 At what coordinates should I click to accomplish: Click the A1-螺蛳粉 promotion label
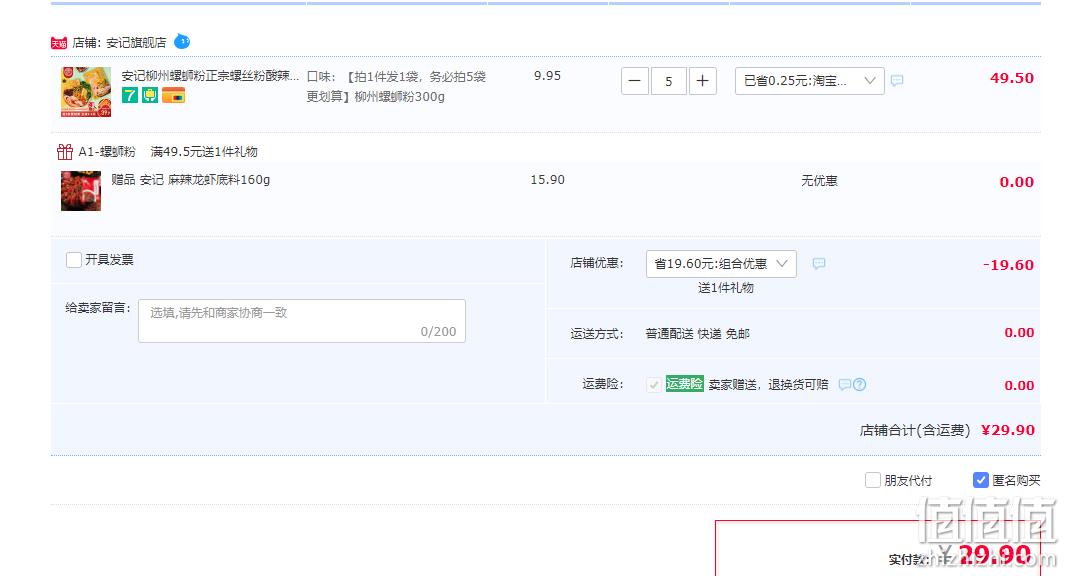click(x=107, y=152)
